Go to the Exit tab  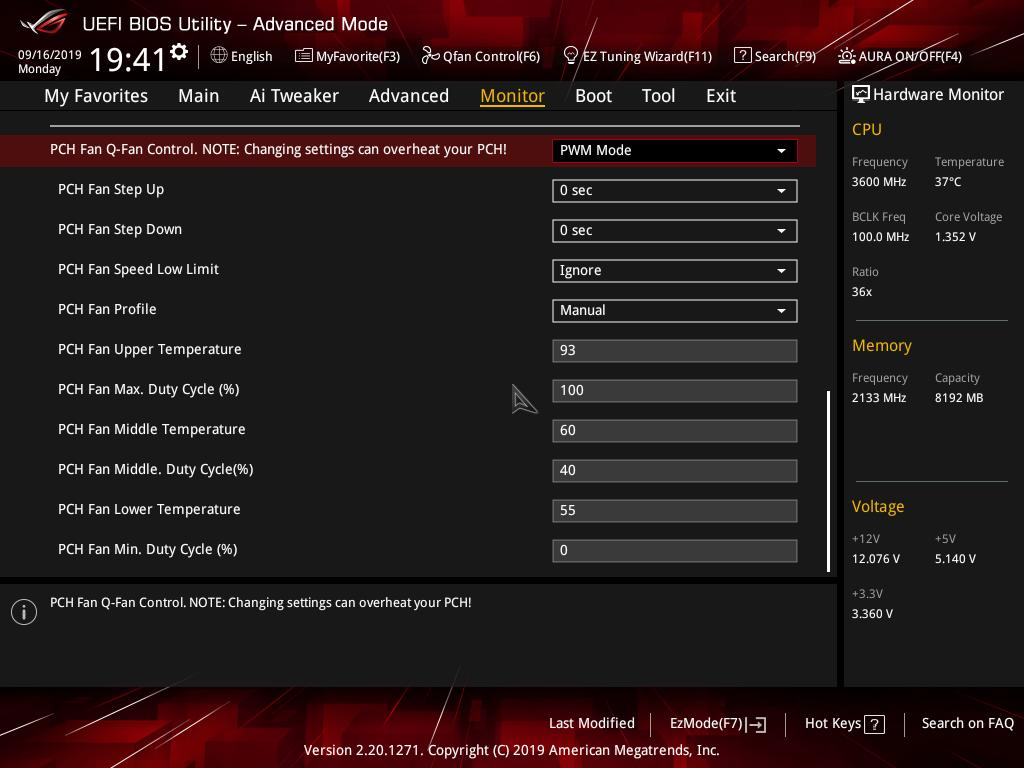pyautogui.click(x=721, y=96)
